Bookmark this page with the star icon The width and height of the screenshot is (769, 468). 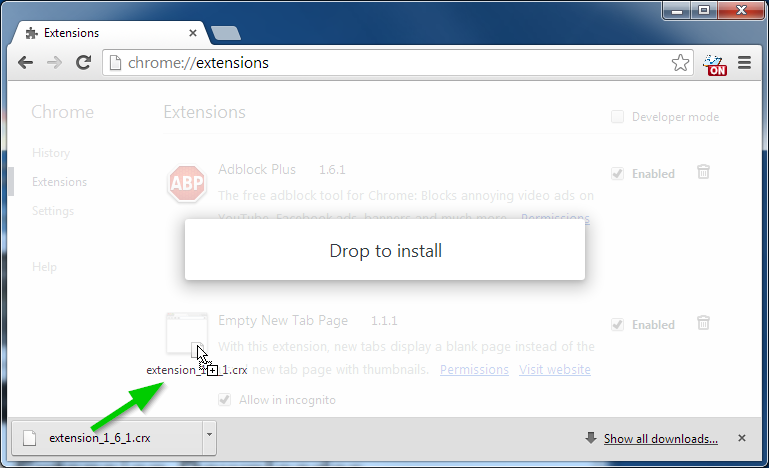click(680, 63)
